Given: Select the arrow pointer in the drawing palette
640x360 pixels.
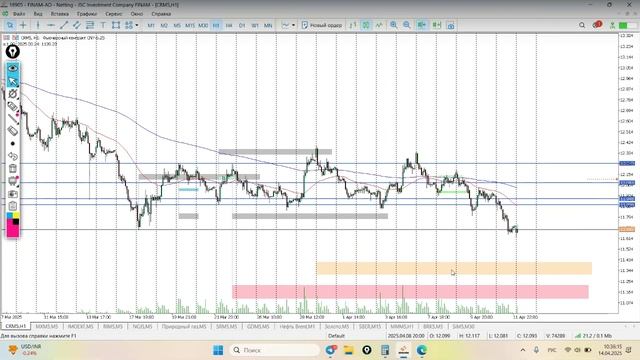Looking at the screenshot, I should click(13, 81).
